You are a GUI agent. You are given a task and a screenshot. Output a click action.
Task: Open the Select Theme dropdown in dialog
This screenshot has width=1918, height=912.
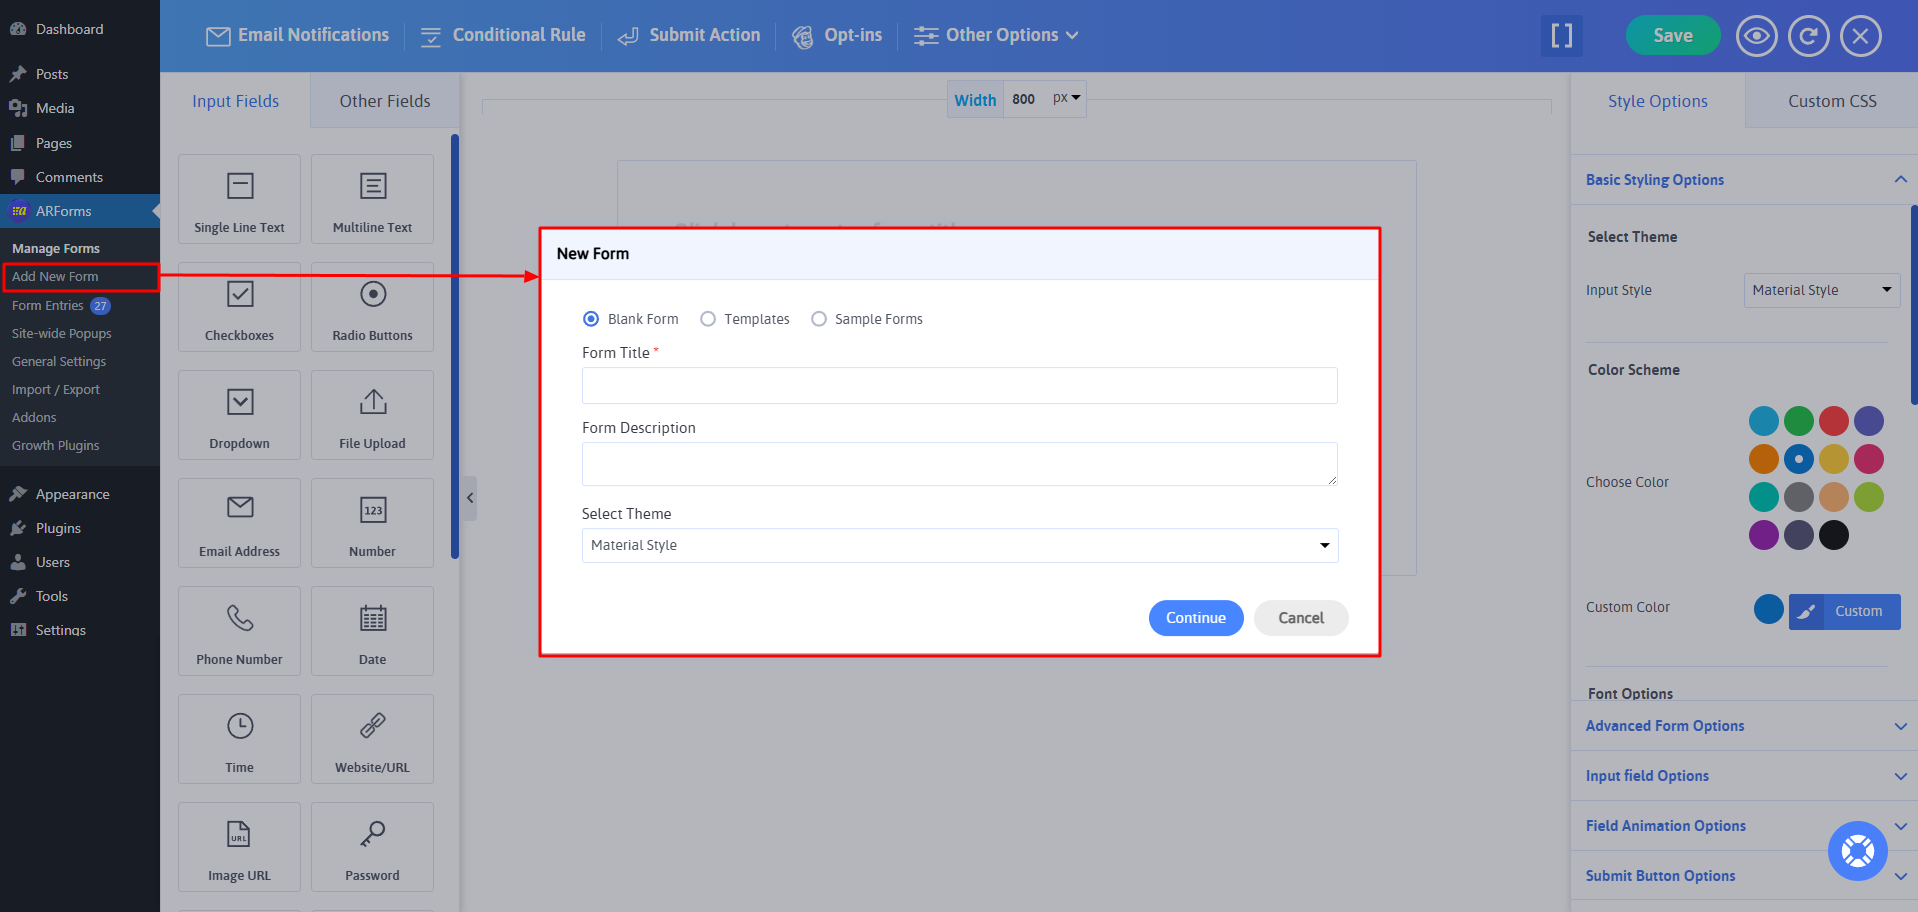pos(959,545)
